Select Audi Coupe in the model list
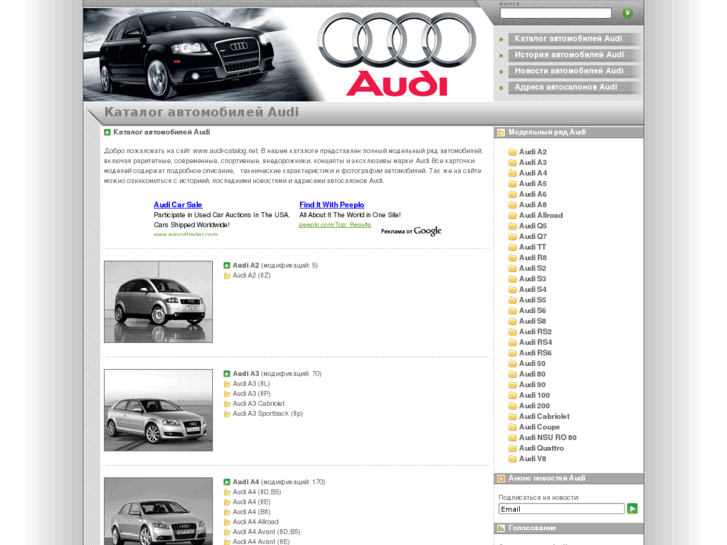This screenshot has width=727, height=545. coord(539,427)
